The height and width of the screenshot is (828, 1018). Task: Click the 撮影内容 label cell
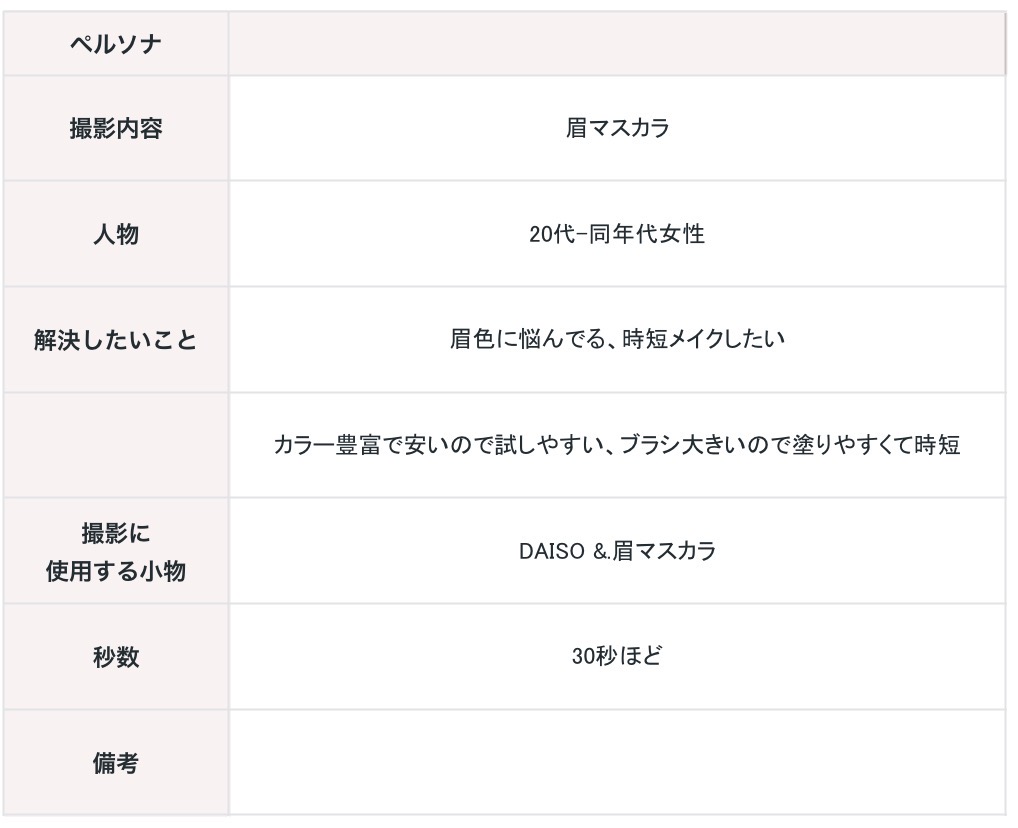(x=115, y=129)
